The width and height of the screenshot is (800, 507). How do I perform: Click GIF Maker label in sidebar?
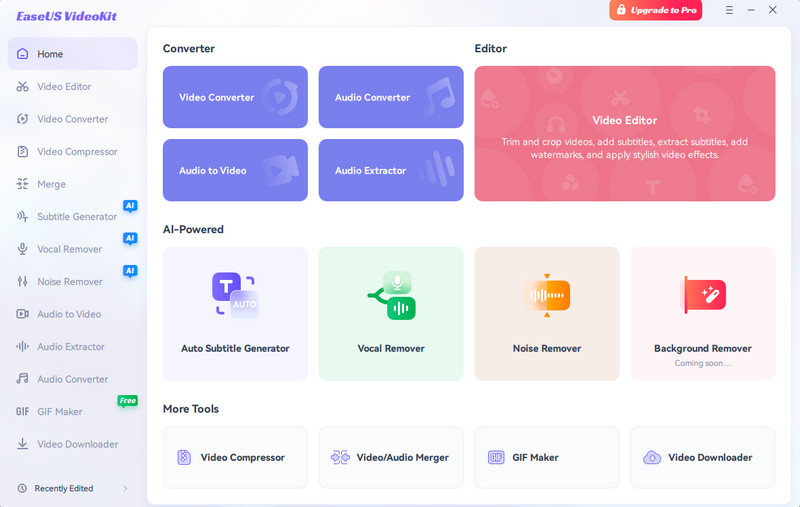60,412
